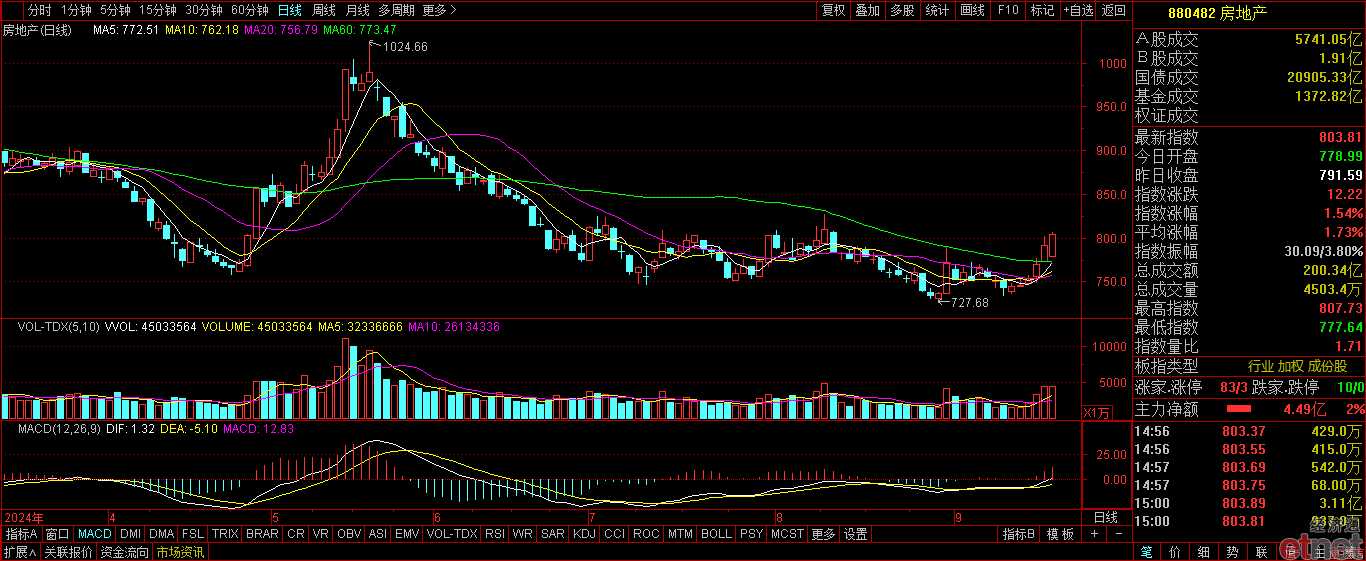Select the 15分钟 period tab
Image resolution: width=1366 pixels, height=561 pixels.
157,10
